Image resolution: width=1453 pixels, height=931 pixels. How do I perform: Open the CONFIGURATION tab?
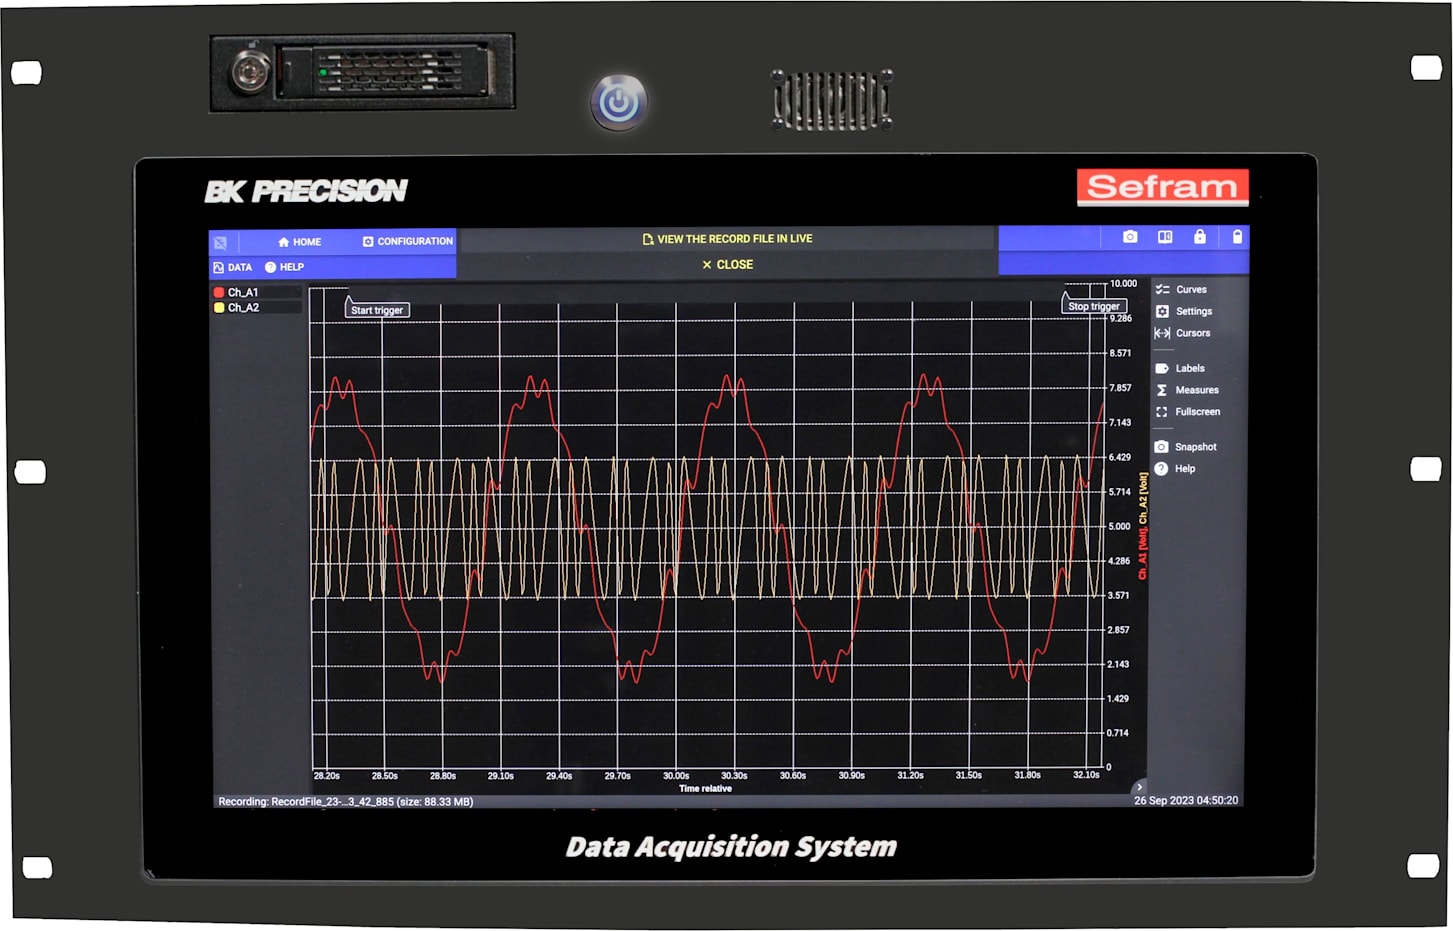407,242
